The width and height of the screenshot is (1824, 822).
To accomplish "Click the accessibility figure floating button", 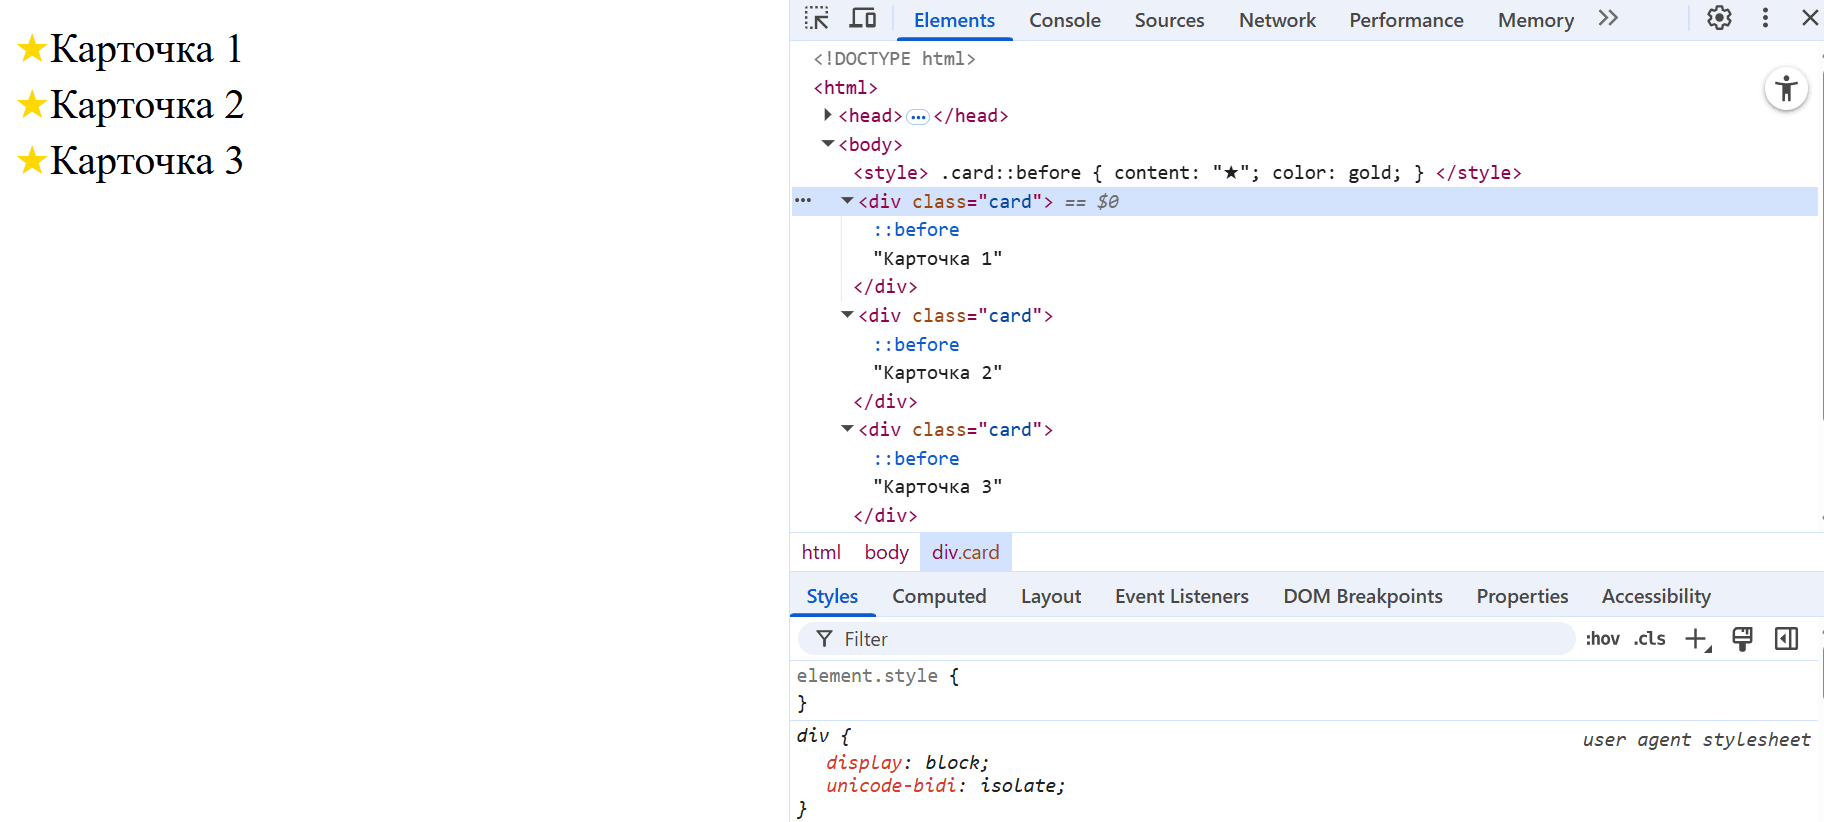I will 1786,89.
